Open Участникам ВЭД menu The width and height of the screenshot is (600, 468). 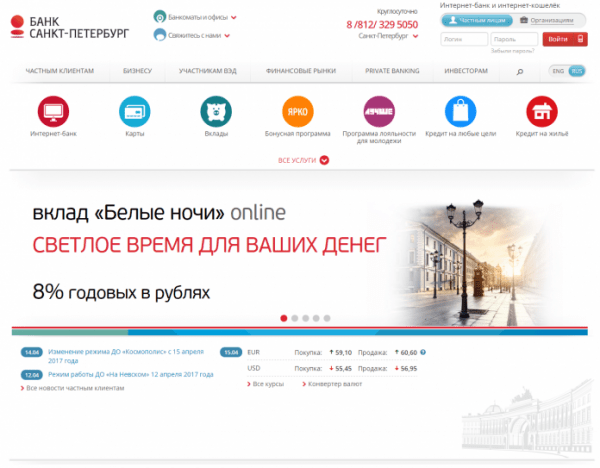pos(208,71)
